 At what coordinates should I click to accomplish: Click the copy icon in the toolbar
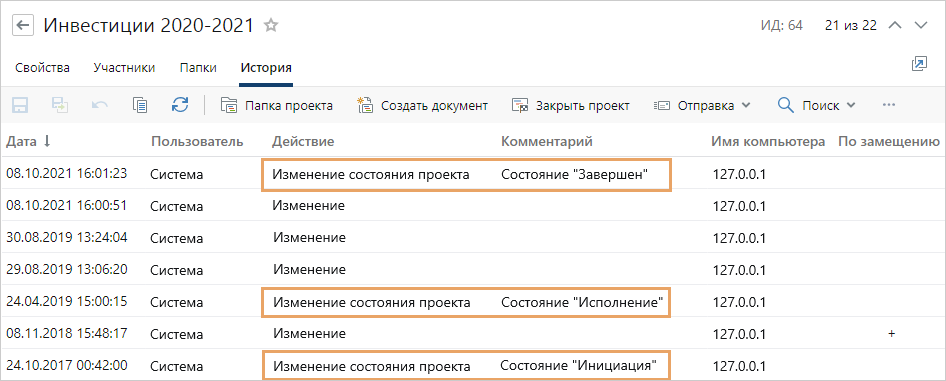tap(140, 105)
